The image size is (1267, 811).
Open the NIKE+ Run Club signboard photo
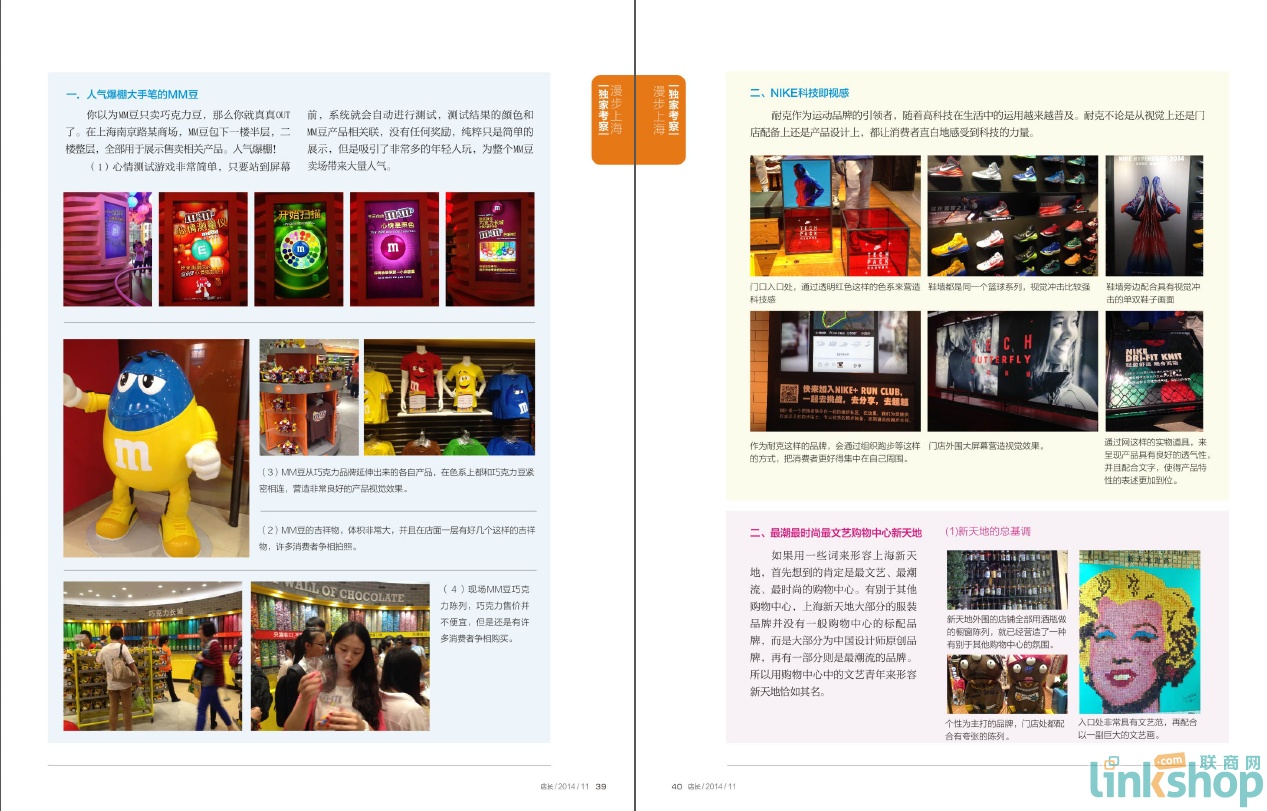tap(834, 371)
